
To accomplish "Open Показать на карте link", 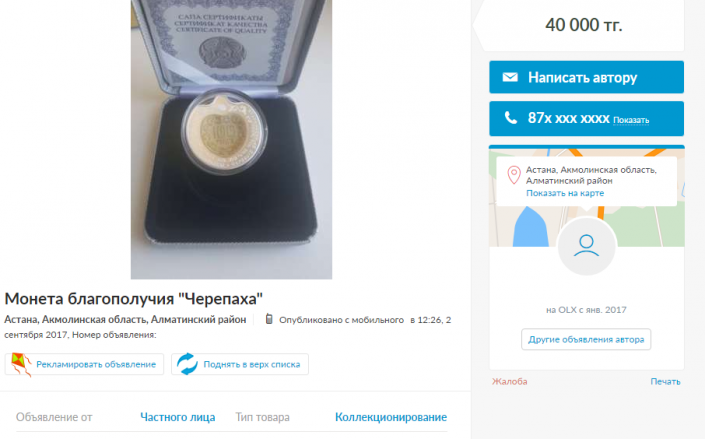I will coord(565,193).
